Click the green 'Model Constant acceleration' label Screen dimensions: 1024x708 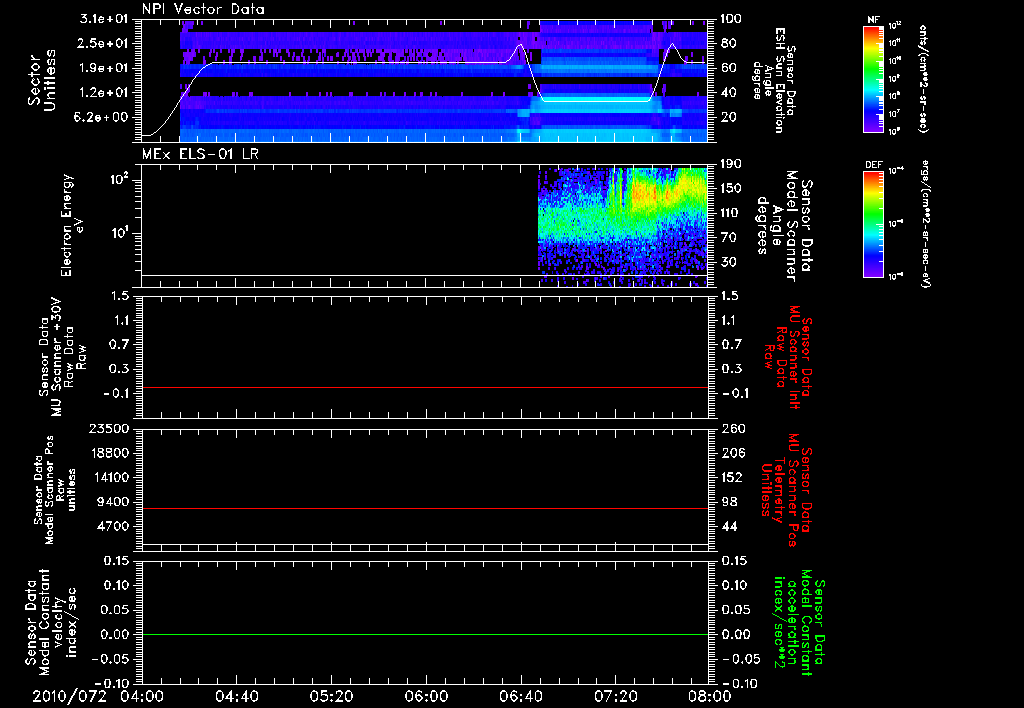click(x=799, y=623)
